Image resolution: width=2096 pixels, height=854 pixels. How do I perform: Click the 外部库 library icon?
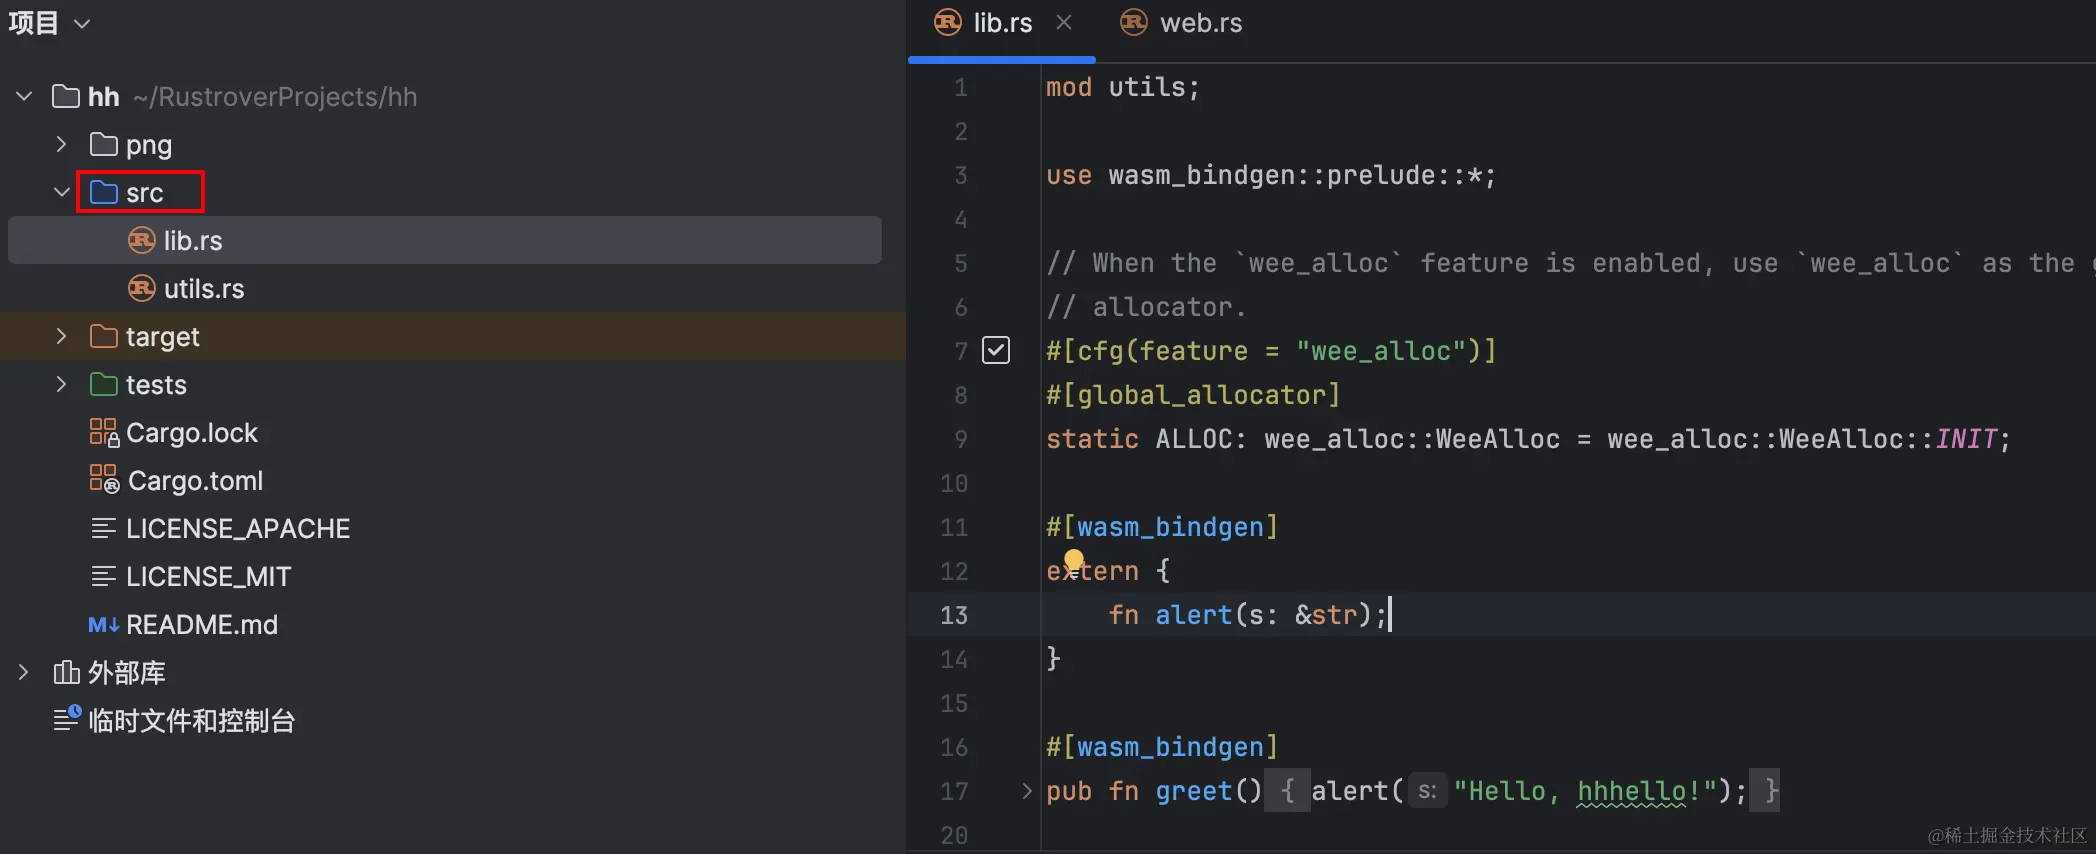coord(66,672)
